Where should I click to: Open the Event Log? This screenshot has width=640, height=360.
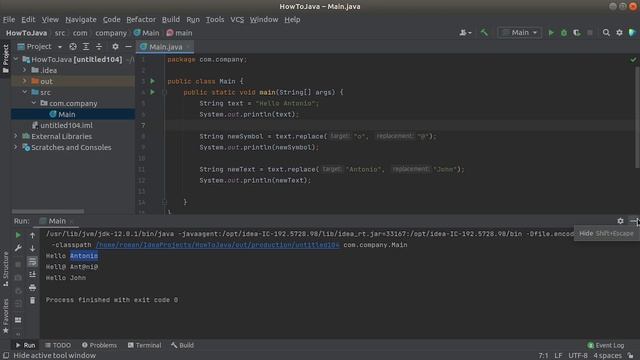(606, 345)
